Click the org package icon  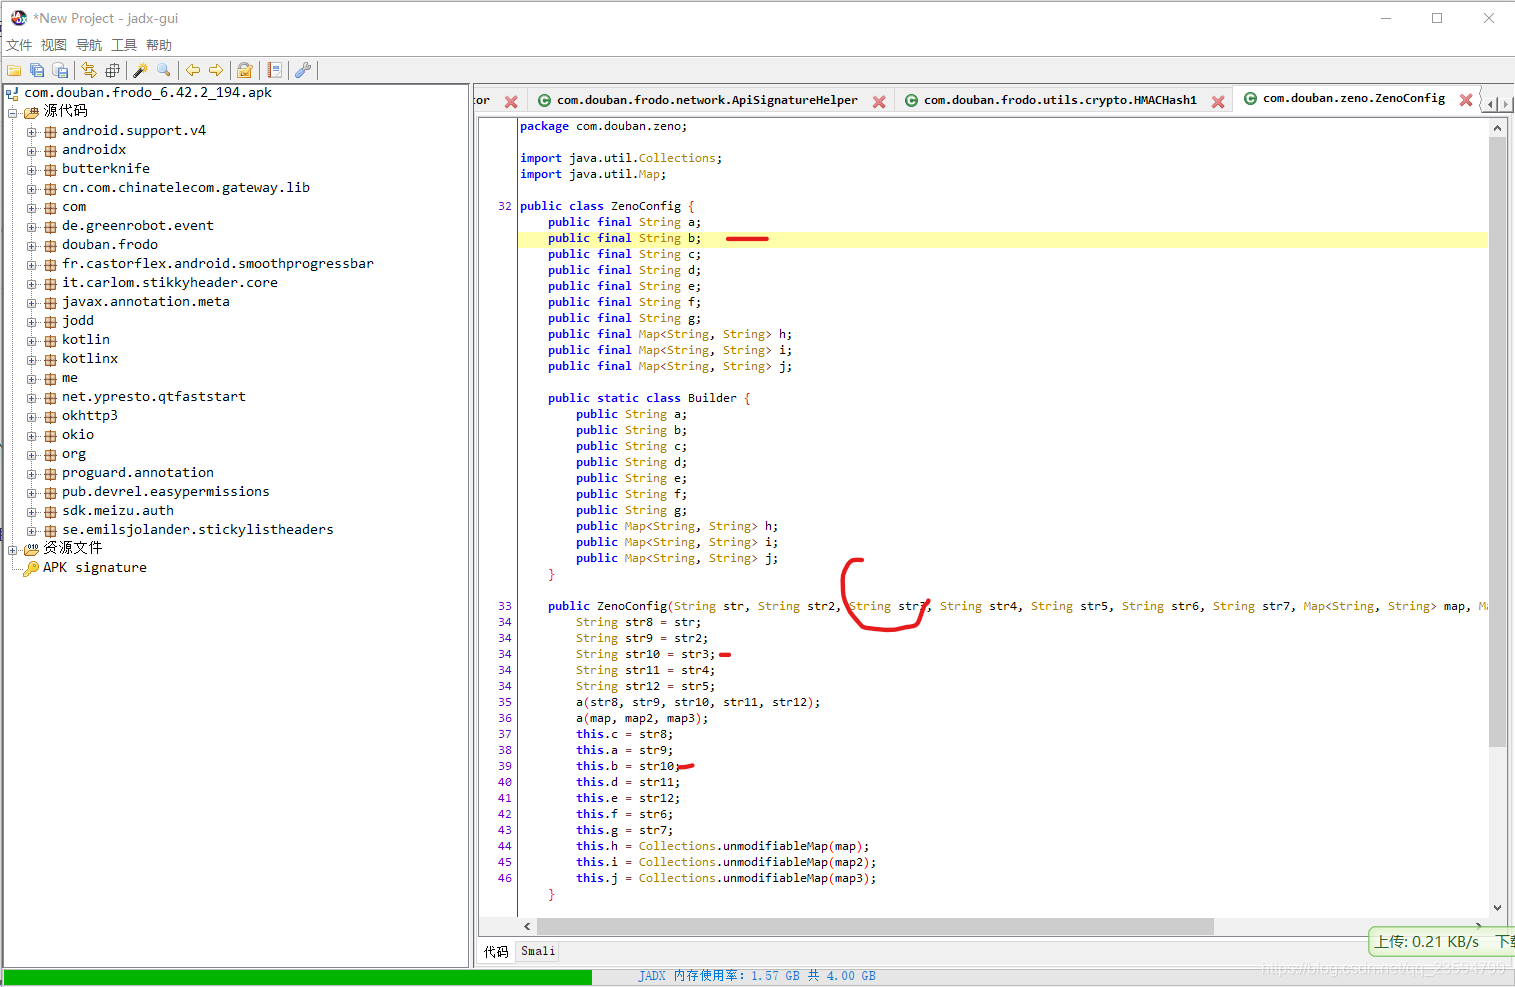pyautogui.click(x=50, y=454)
